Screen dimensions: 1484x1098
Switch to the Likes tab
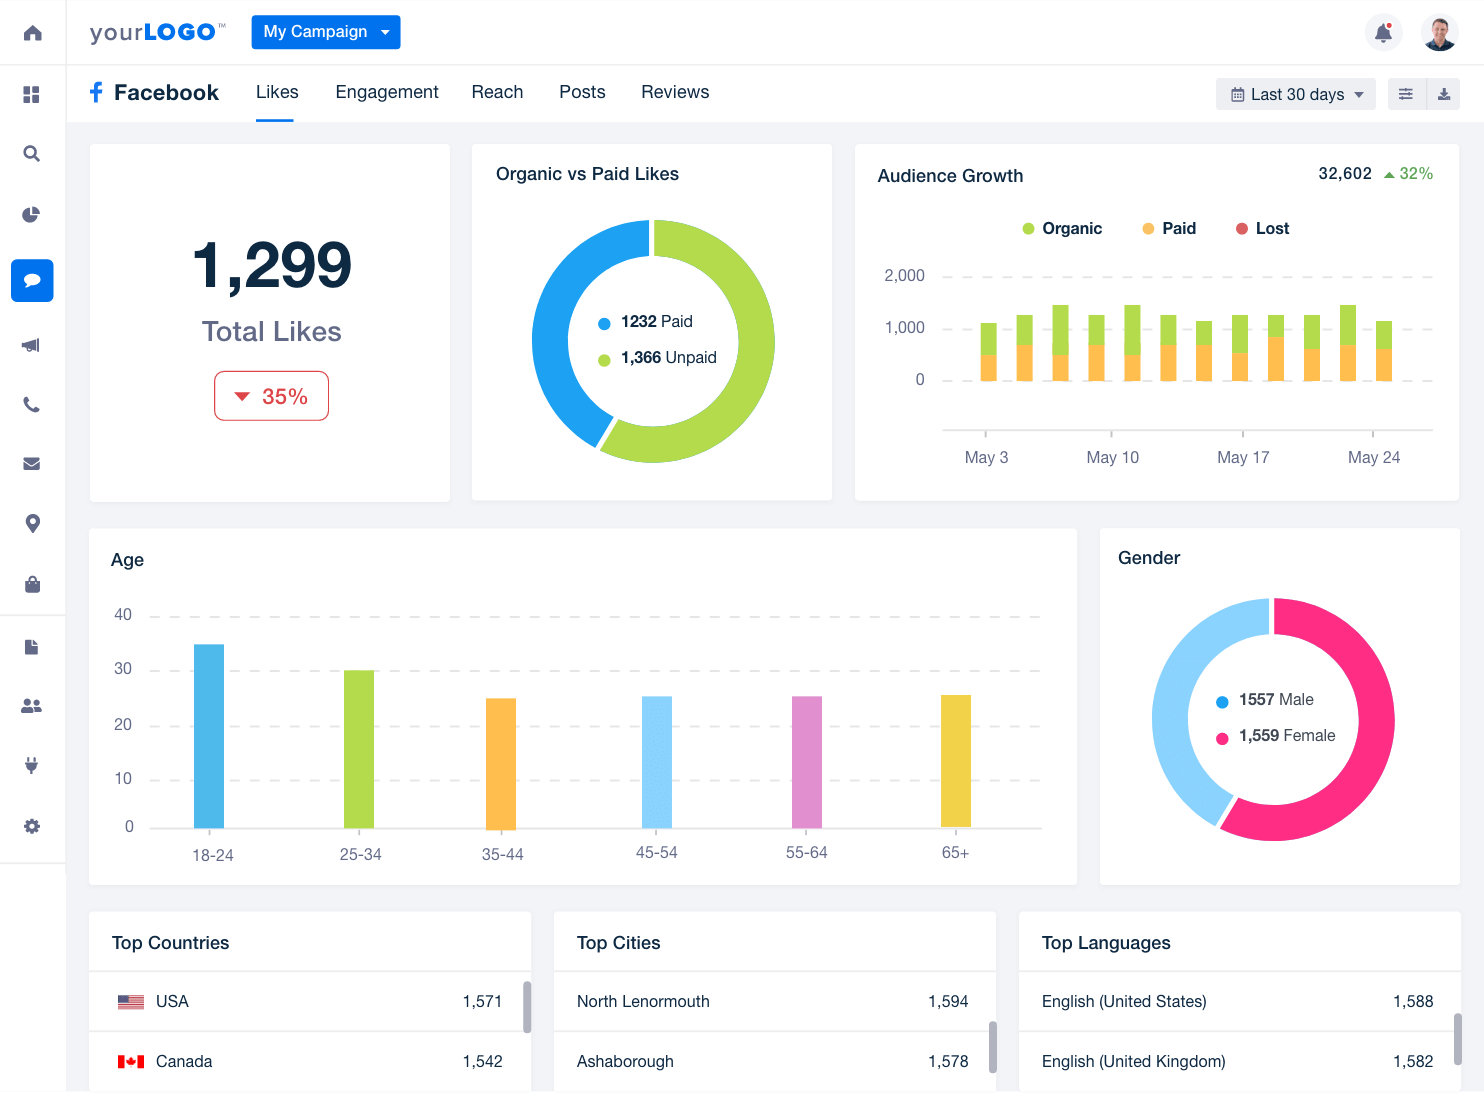pyautogui.click(x=277, y=92)
